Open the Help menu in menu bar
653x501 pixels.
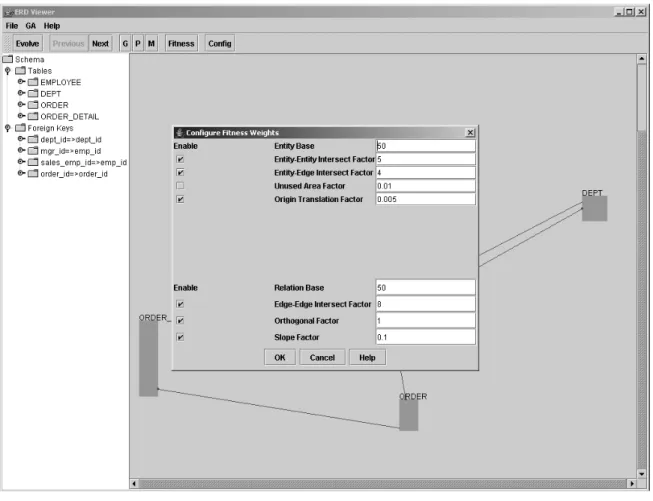(x=52, y=26)
